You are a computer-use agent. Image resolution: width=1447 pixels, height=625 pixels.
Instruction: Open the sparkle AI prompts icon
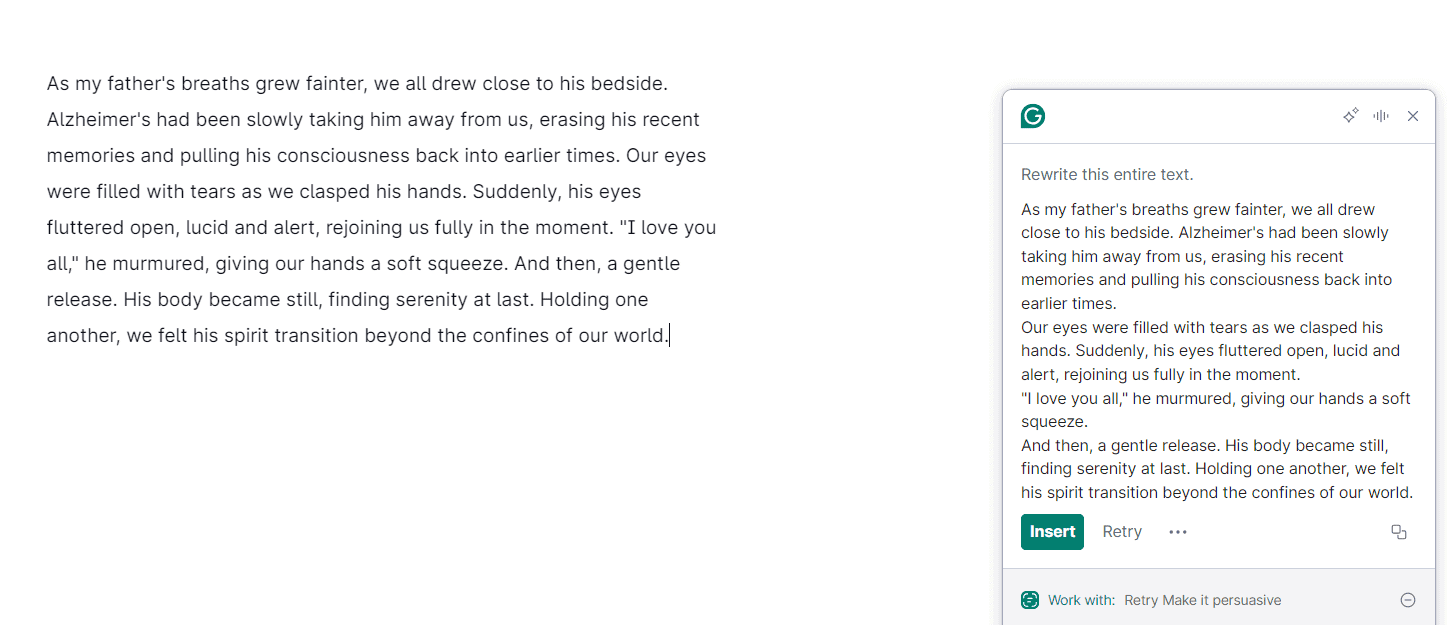[x=1350, y=116]
